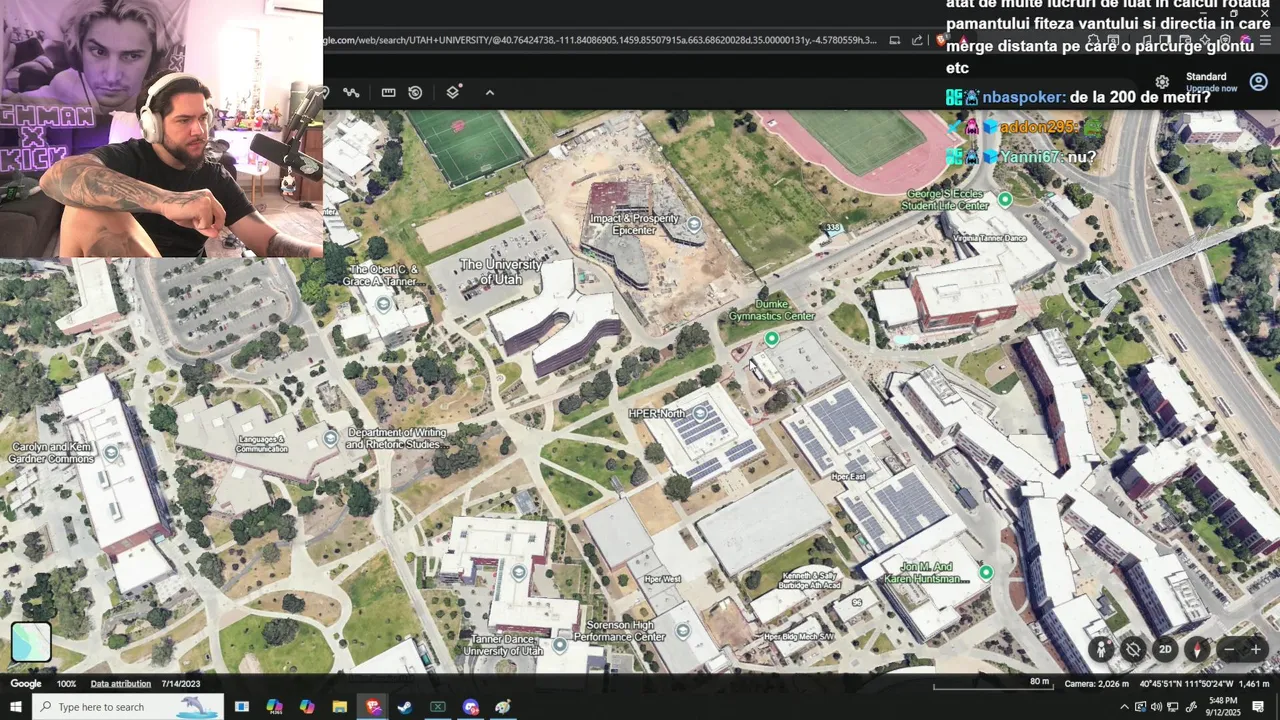Toggle the orbit rotation lock button
Screen dimensions: 1280x720
click(x=1133, y=649)
